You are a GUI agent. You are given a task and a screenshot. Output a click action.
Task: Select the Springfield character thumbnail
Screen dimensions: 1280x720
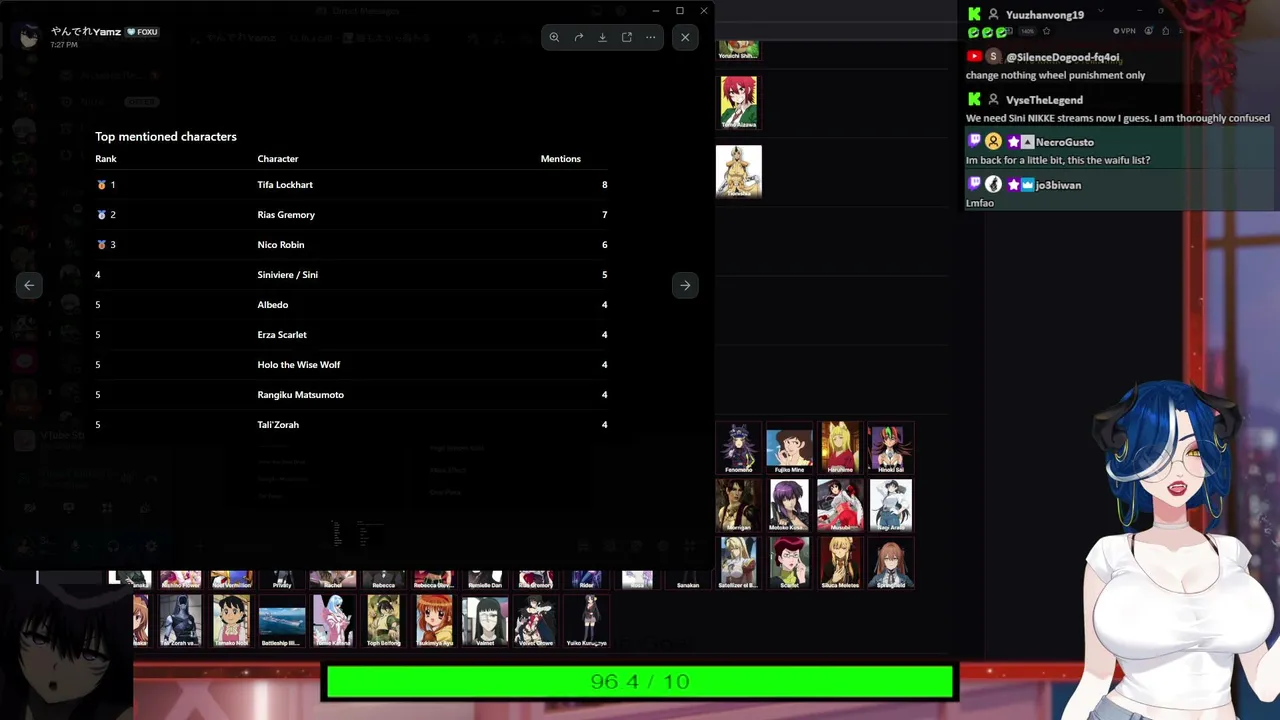(x=891, y=563)
